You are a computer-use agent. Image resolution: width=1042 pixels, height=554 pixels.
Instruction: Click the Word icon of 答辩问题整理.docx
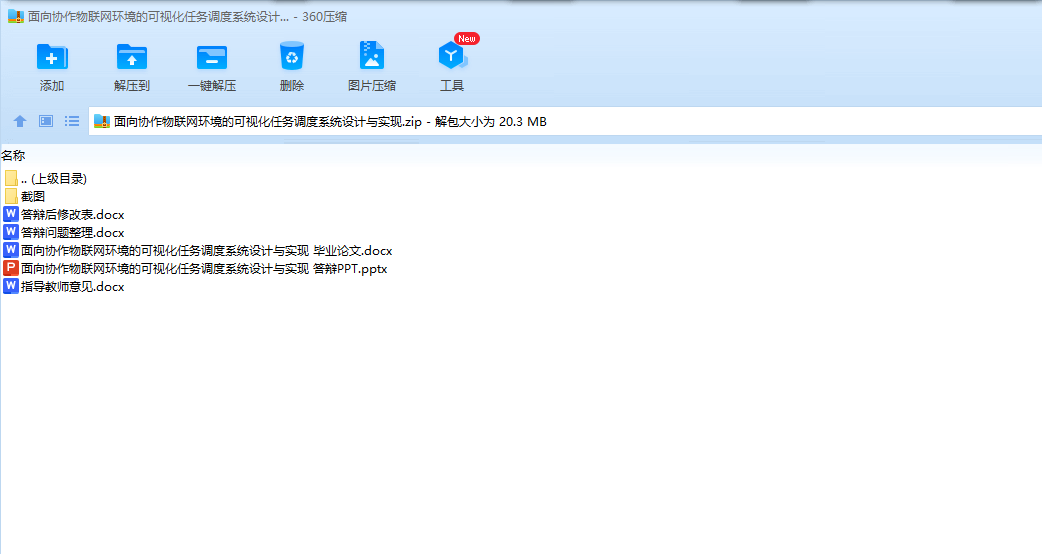coord(11,232)
